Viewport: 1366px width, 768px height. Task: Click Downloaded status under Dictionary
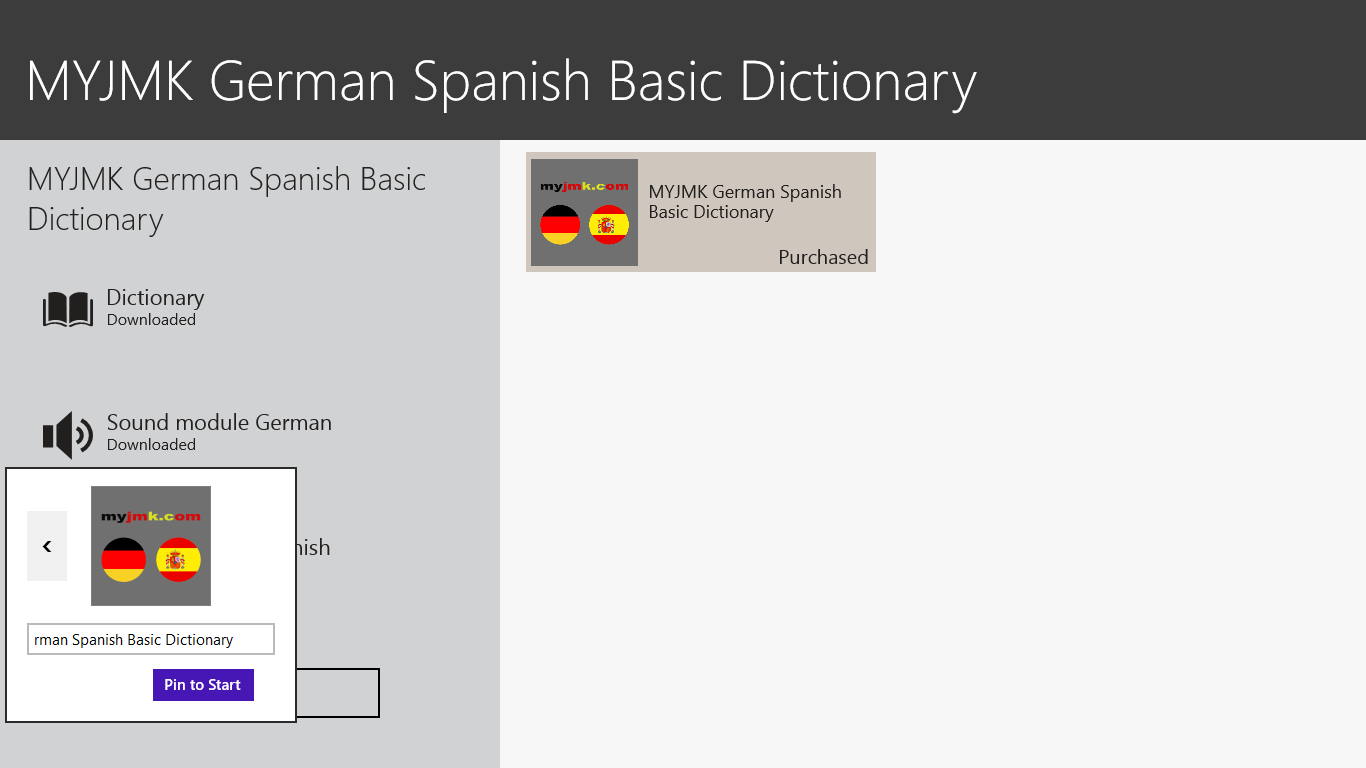pos(151,320)
